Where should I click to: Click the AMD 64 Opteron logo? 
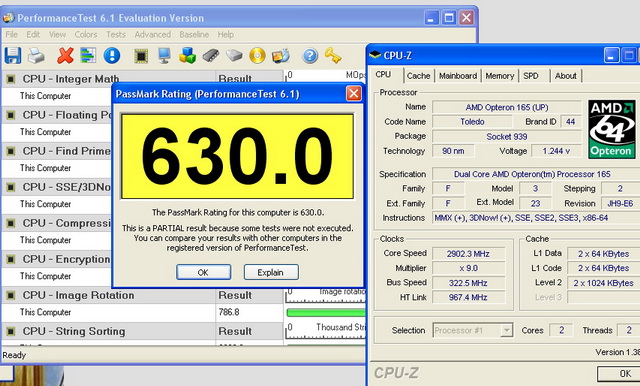click(612, 129)
